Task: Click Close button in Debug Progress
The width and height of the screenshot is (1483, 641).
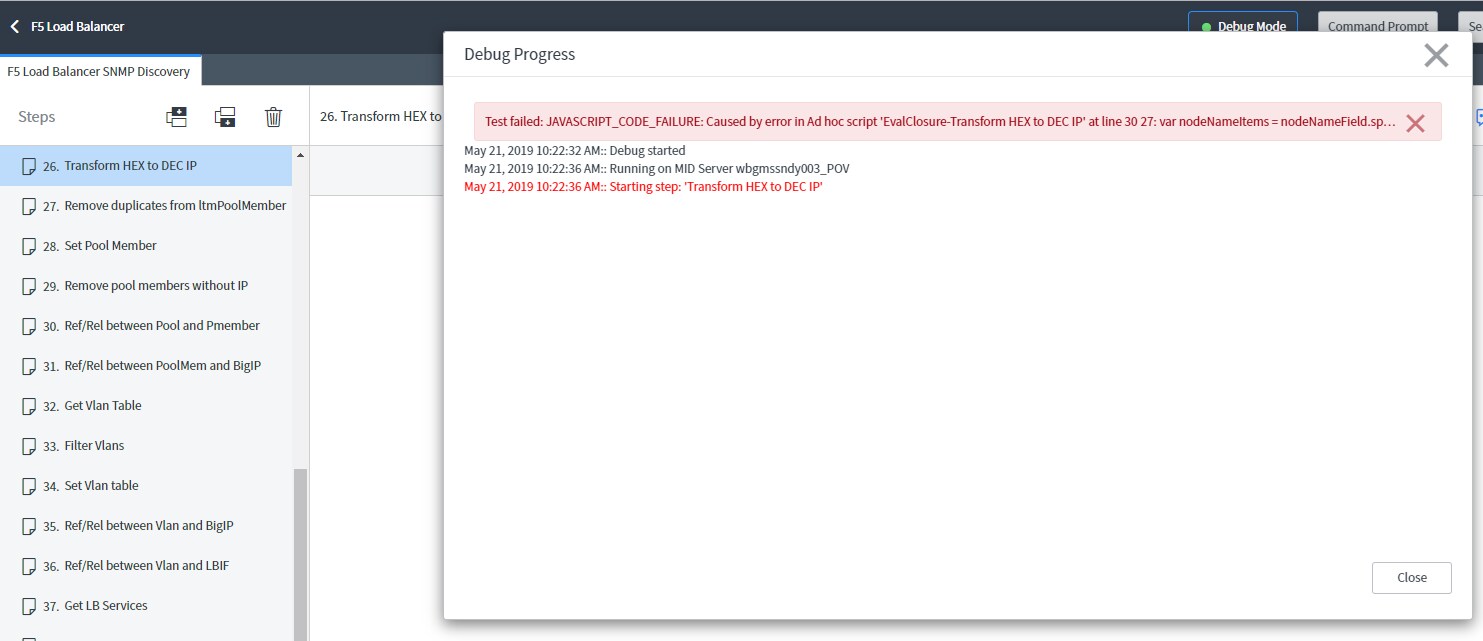Action: coord(1411,577)
